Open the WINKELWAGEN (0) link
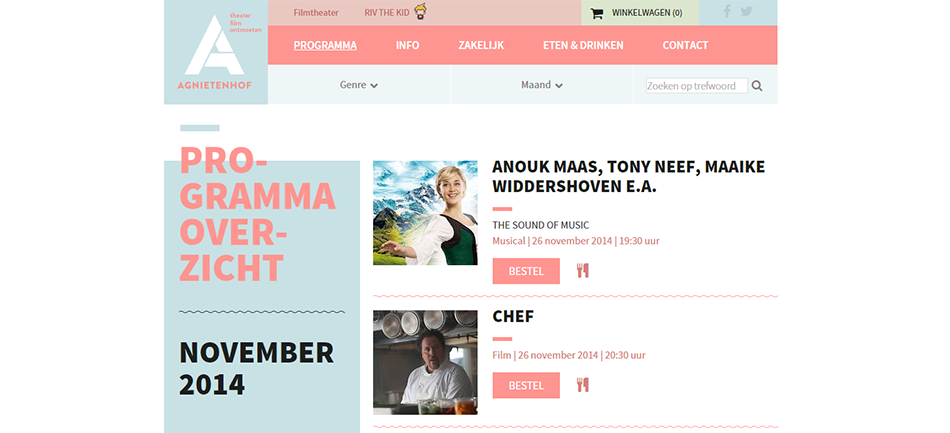This screenshot has width=950, height=433. click(646, 13)
